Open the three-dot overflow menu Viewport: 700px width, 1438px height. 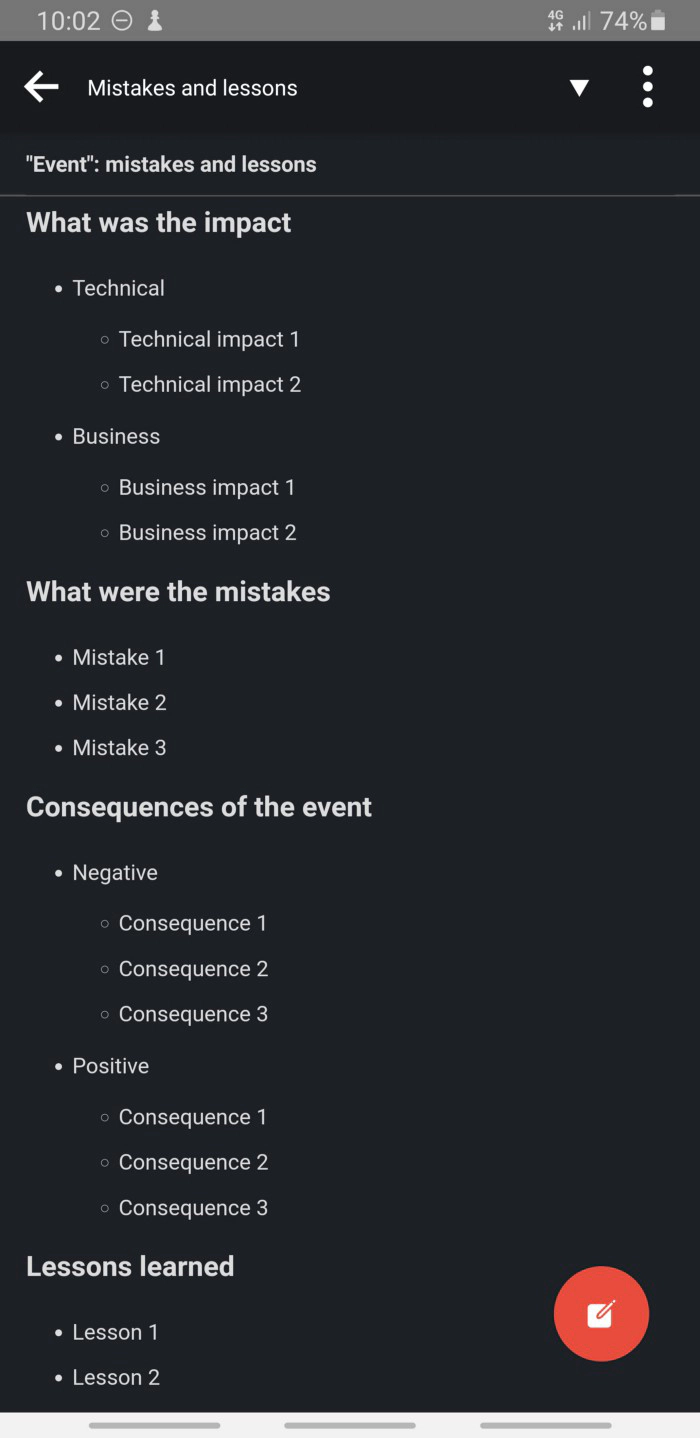[648, 87]
